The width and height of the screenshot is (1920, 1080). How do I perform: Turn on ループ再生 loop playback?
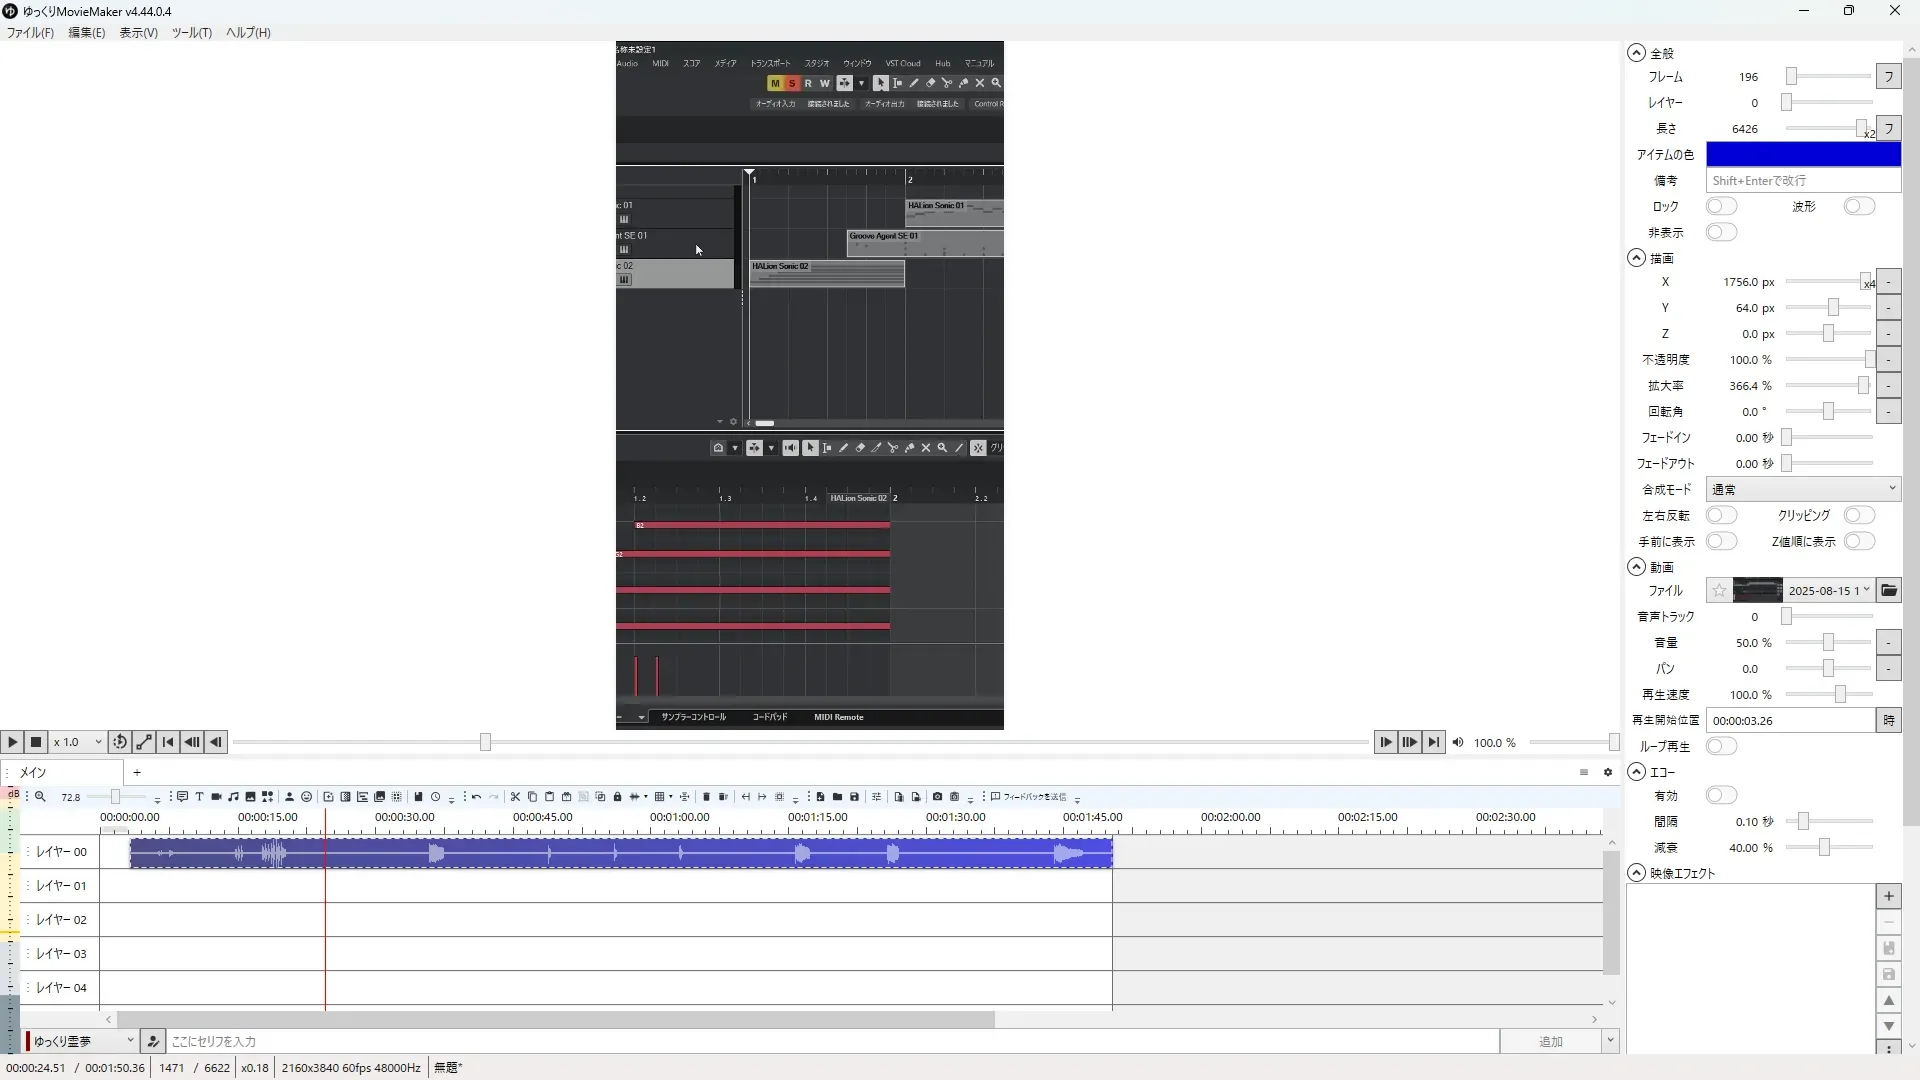pyautogui.click(x=1721, y=747)
